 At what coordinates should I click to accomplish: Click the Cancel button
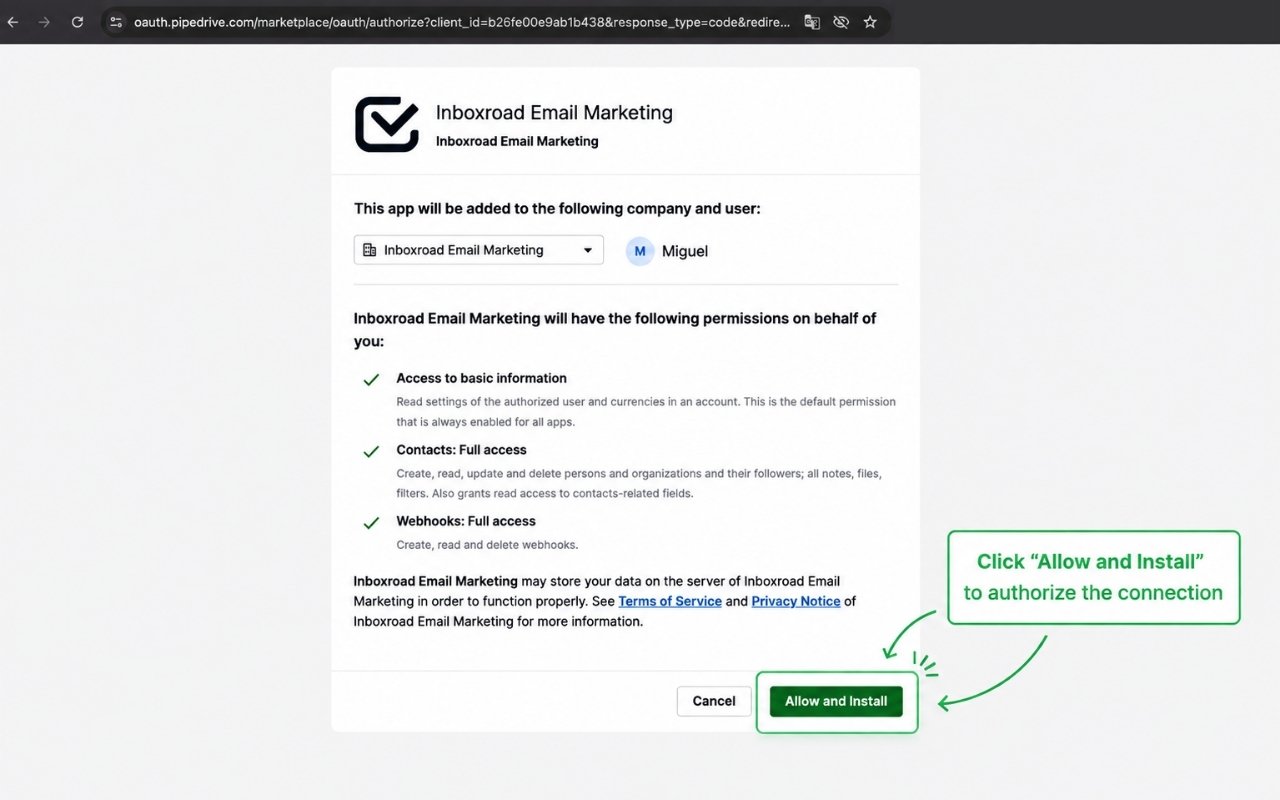pyautogui.click(x=714, y=701)
